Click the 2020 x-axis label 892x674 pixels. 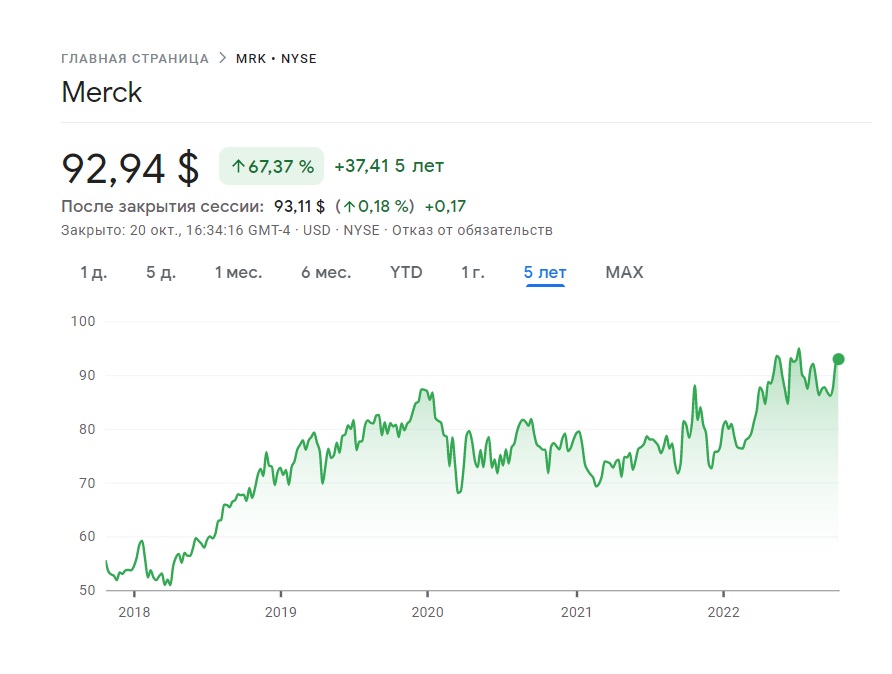click(x=427, y=612)
